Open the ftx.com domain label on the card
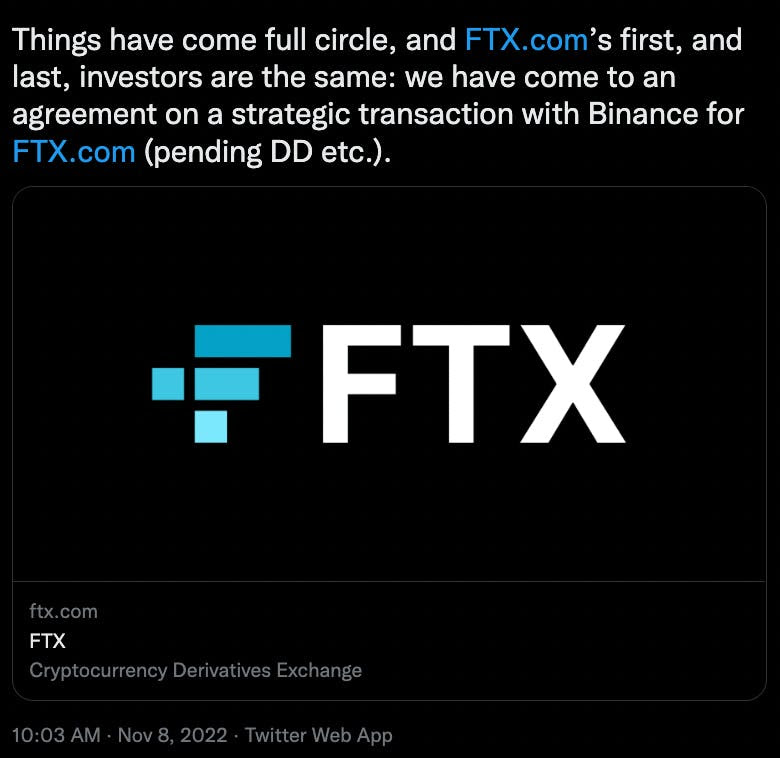This screenshot has height=758, width=780. coord(64,611)
